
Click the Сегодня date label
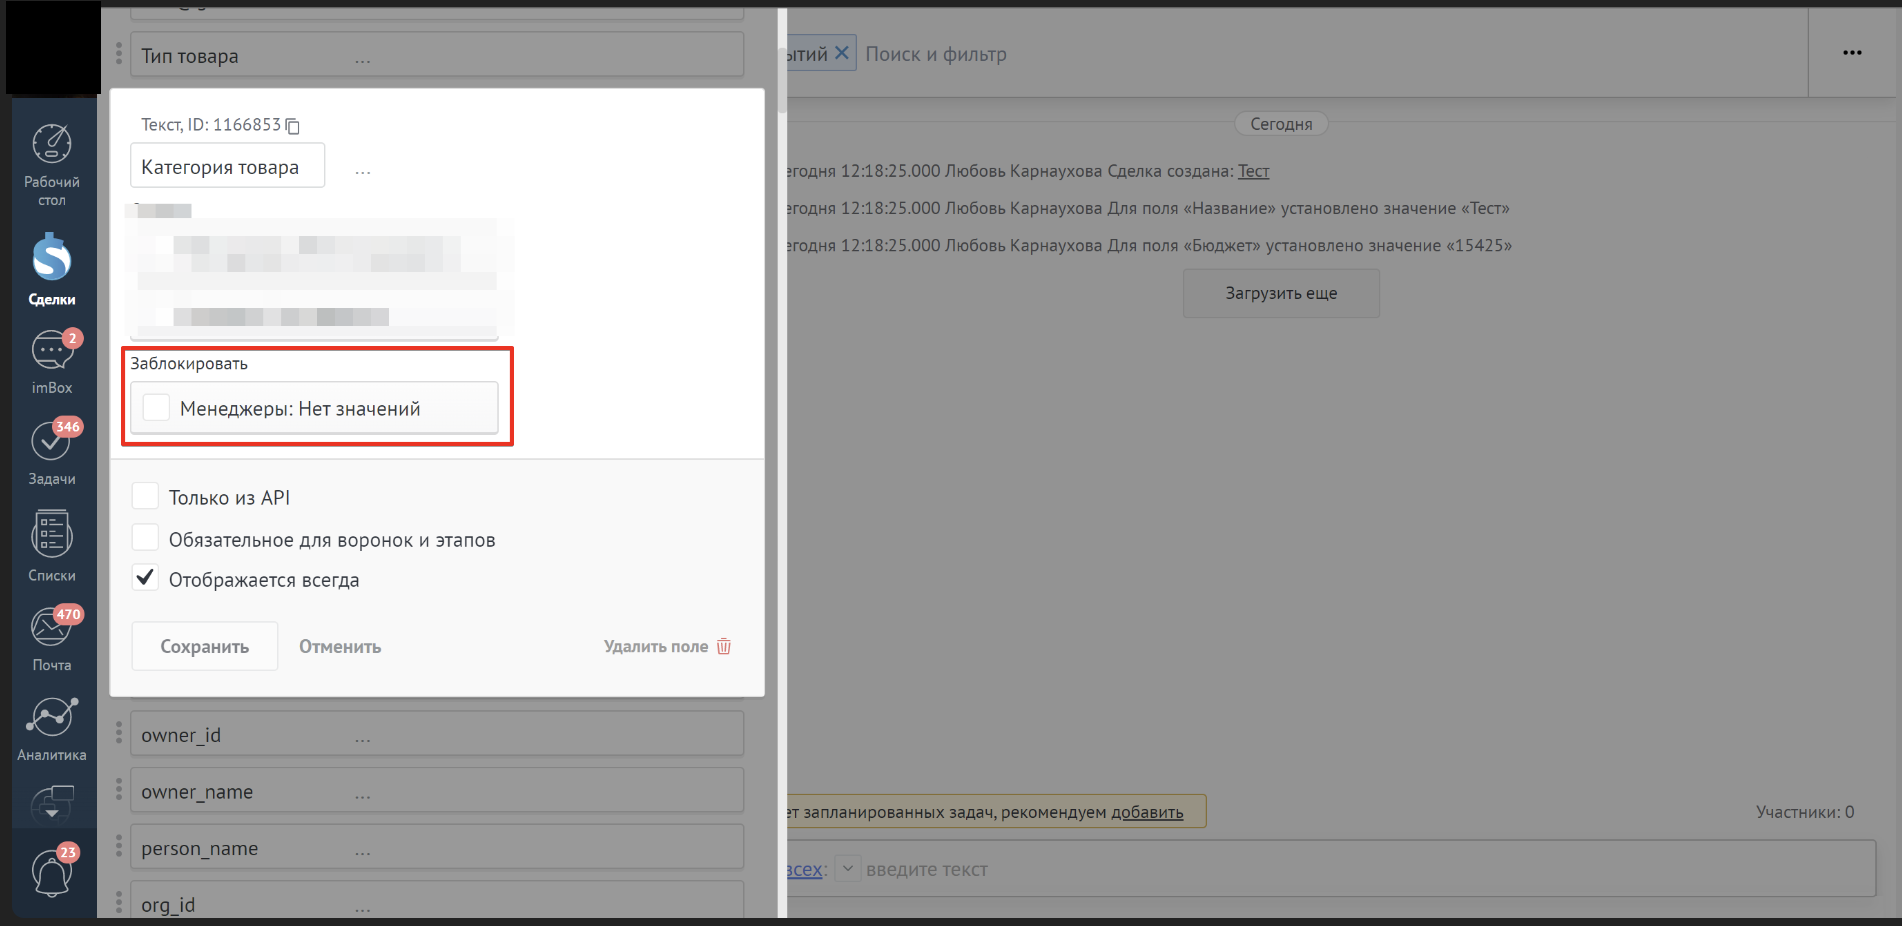point(1281,124)
